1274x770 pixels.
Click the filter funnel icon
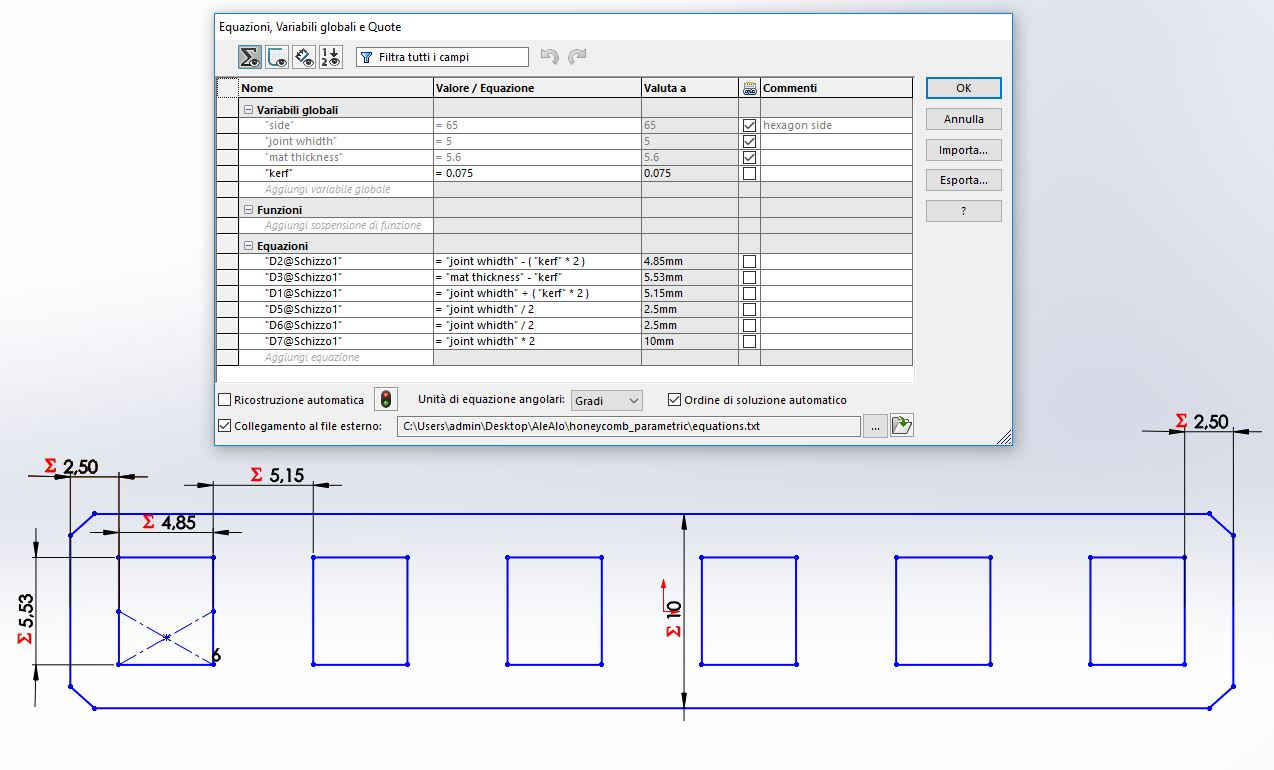click(x=366, y=57)
